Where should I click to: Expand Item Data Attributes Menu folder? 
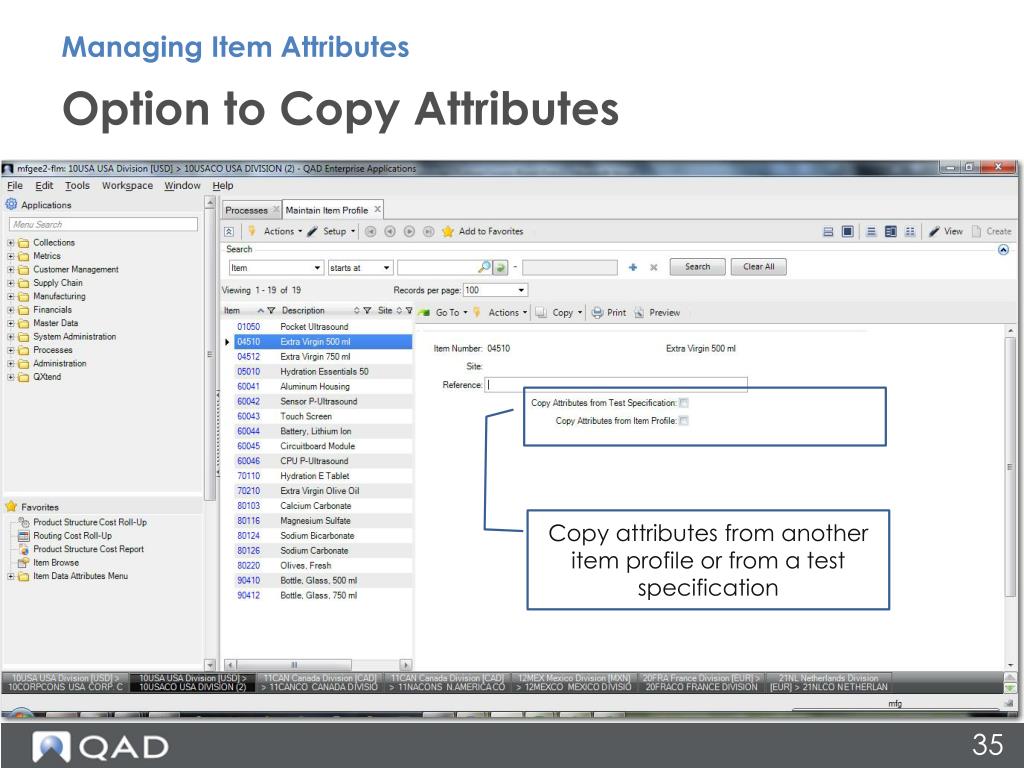click(10, 576)
